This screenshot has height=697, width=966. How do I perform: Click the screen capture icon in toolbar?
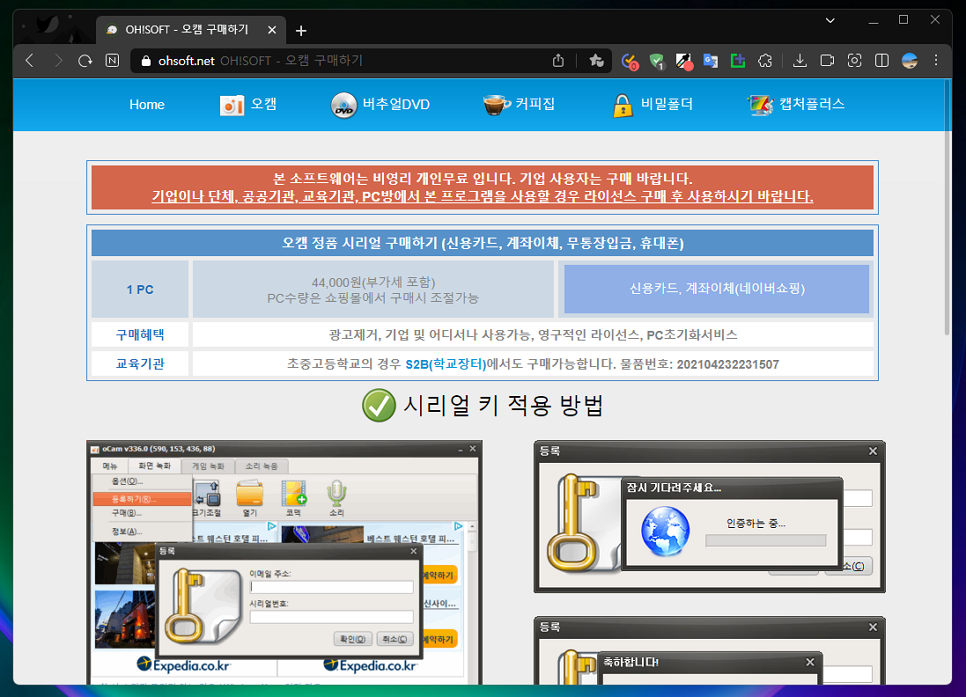click(x=854, y=60)
